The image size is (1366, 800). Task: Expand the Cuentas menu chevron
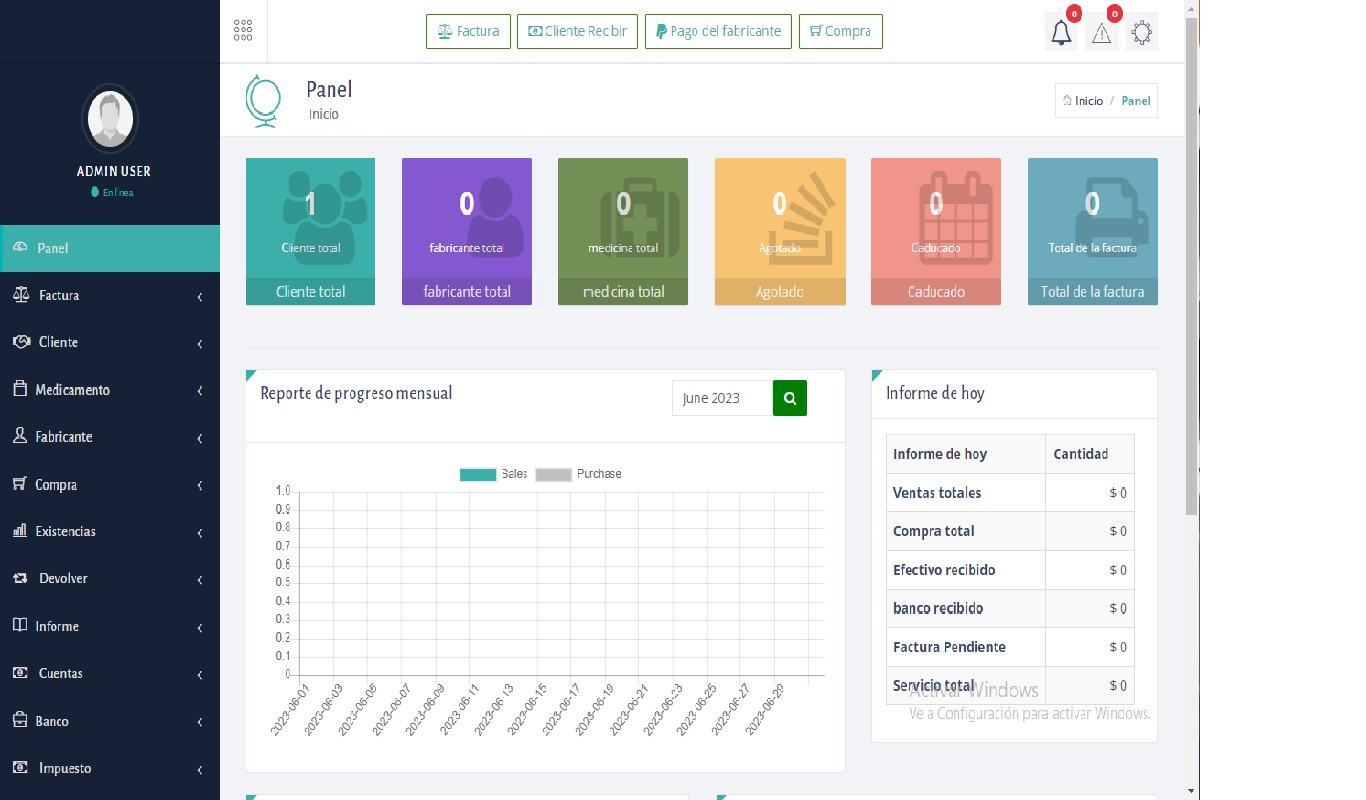click(x=200, y=675)
